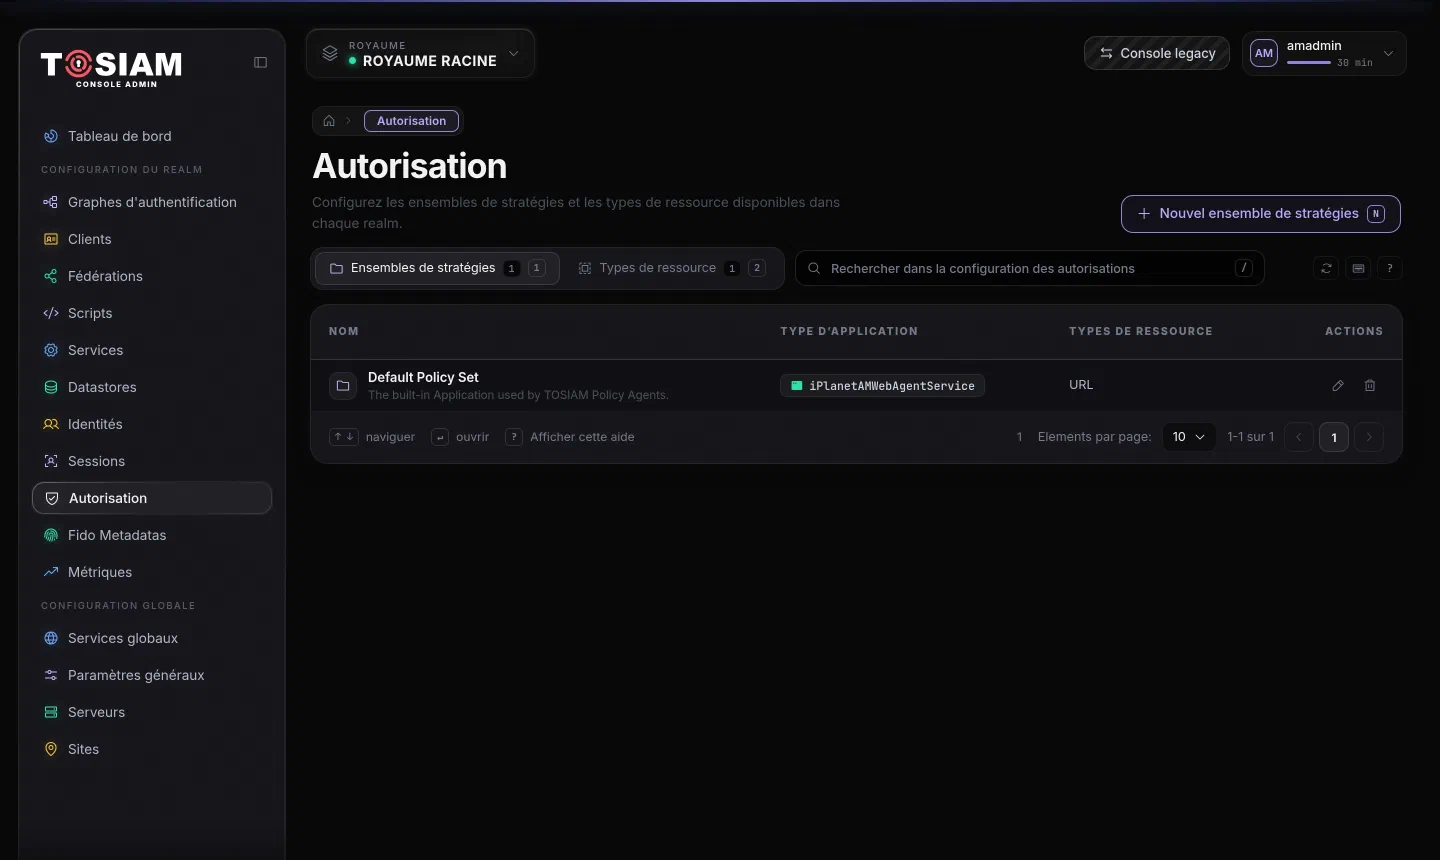This screenshot has width=1440, height=860.
Task: Open help with the question mark button
Action: tap(1390, 268)
